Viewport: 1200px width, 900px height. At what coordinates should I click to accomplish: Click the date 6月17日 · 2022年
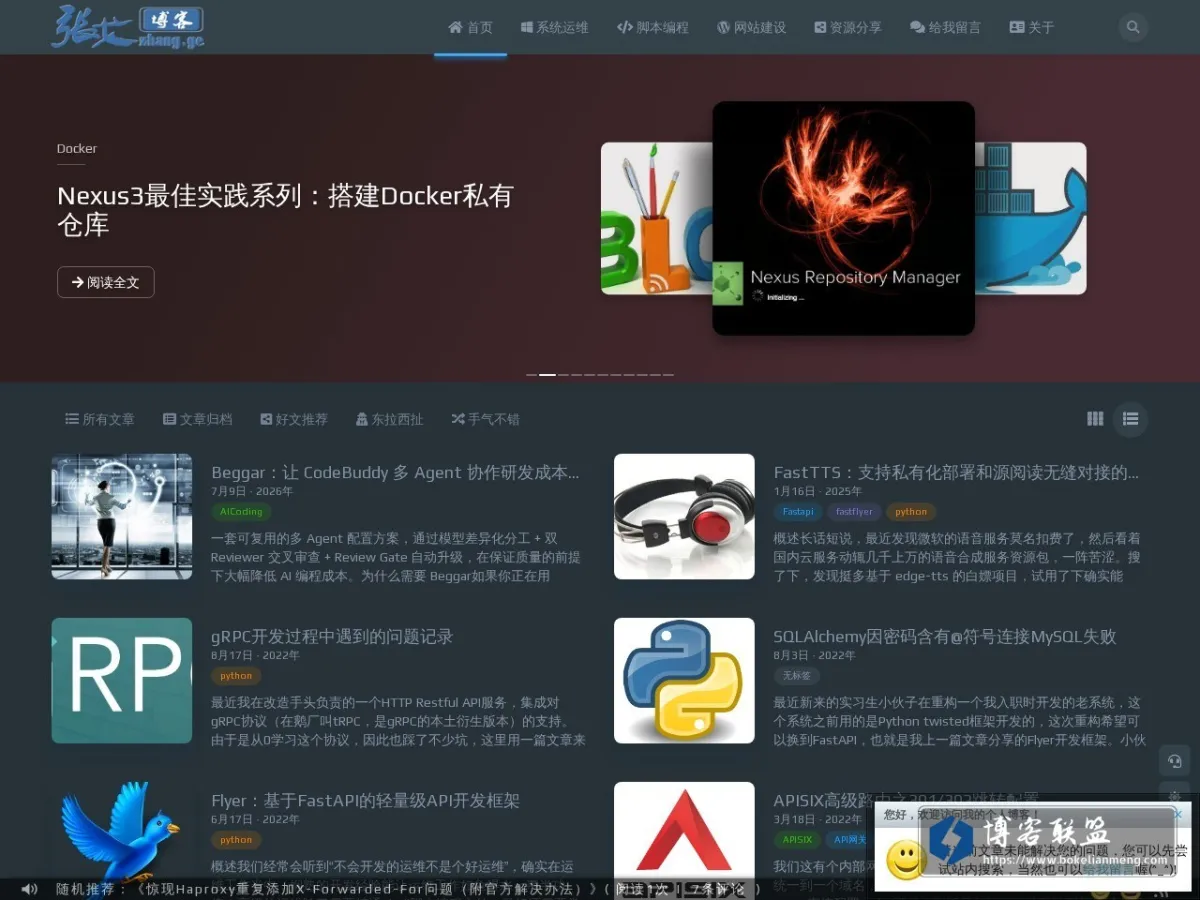click(255, 819)
